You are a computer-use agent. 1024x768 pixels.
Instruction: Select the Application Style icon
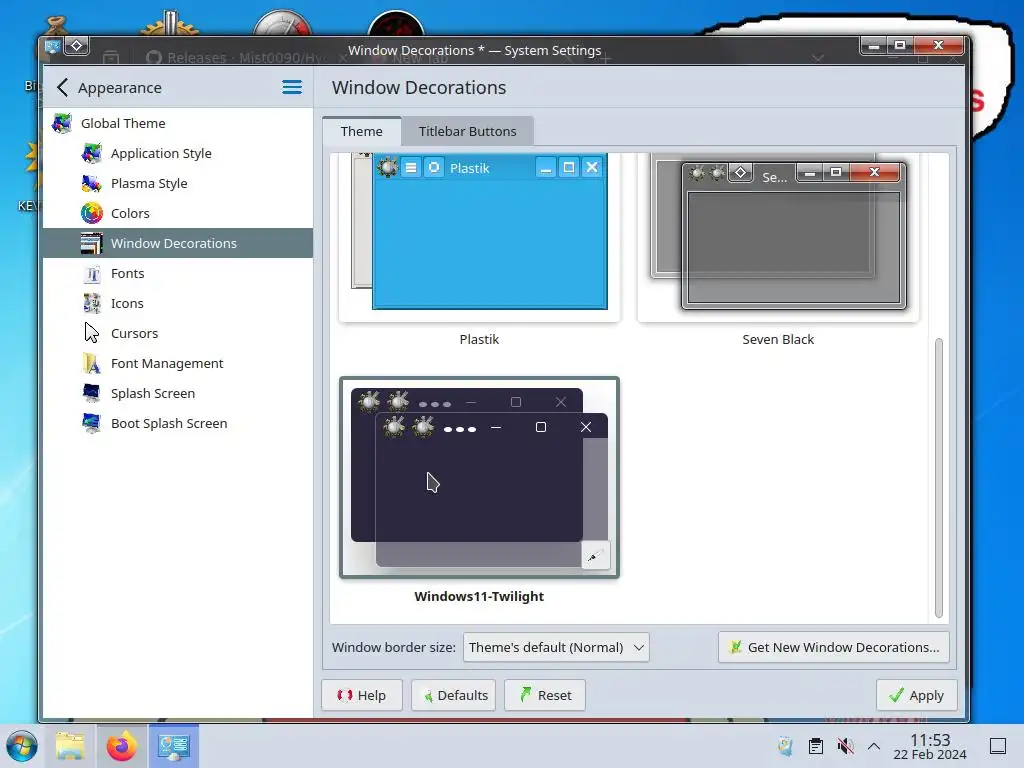click(x=91, y=153)
